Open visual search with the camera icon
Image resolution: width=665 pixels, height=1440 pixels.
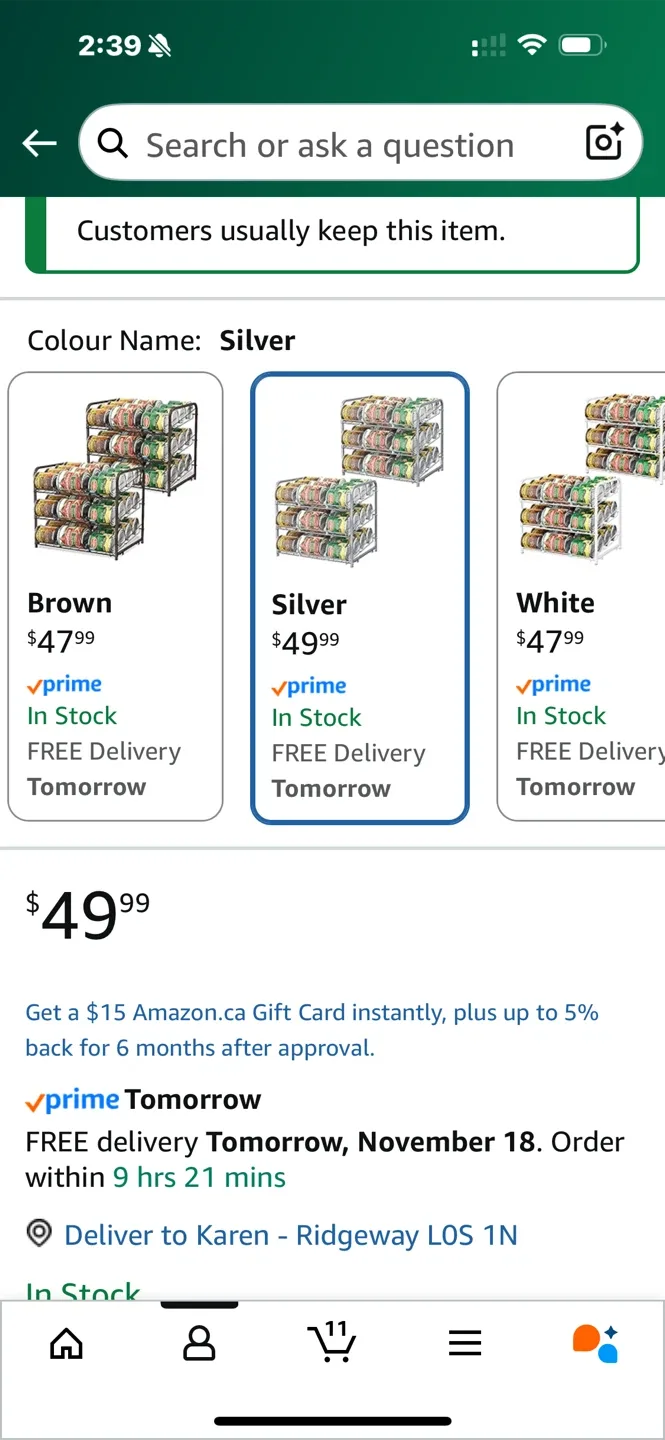(603, 143)
